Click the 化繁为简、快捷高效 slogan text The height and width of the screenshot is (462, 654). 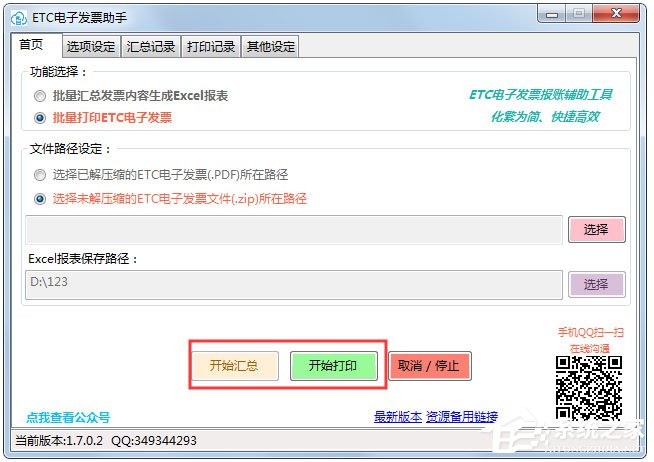tap(546, 117)
